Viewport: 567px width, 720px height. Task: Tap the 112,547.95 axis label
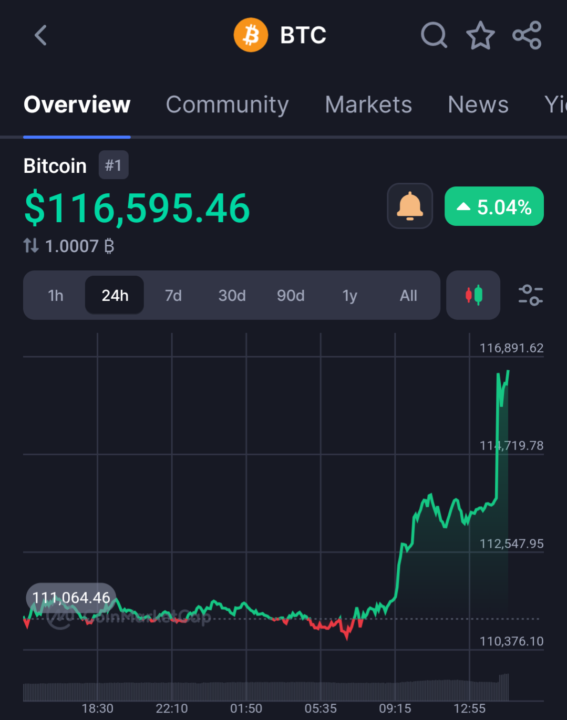click(x=511, y=544)
